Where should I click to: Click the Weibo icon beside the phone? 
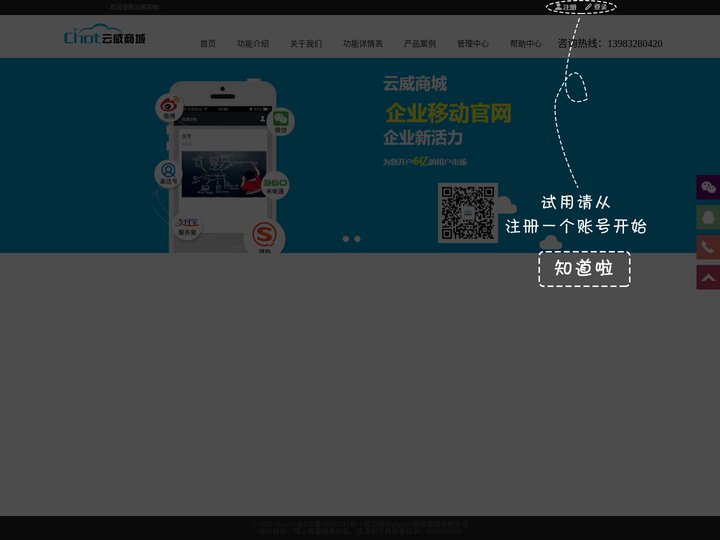coord(169,107)
